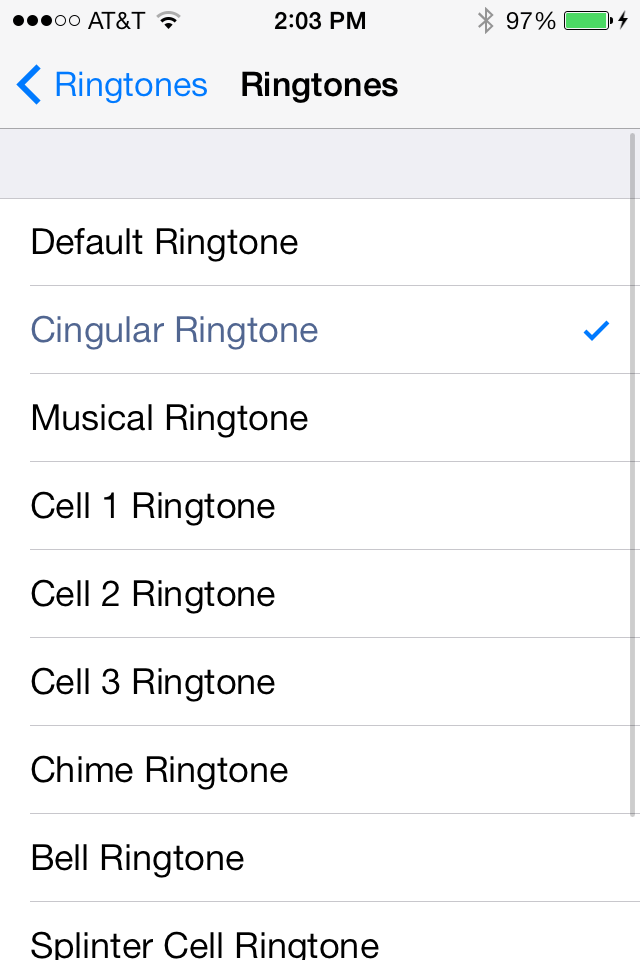The height and width of the screenshot is (960, 640).
Task: Tap the charging bolt icon
Action: pyautogui.click(x=623, y=21)
